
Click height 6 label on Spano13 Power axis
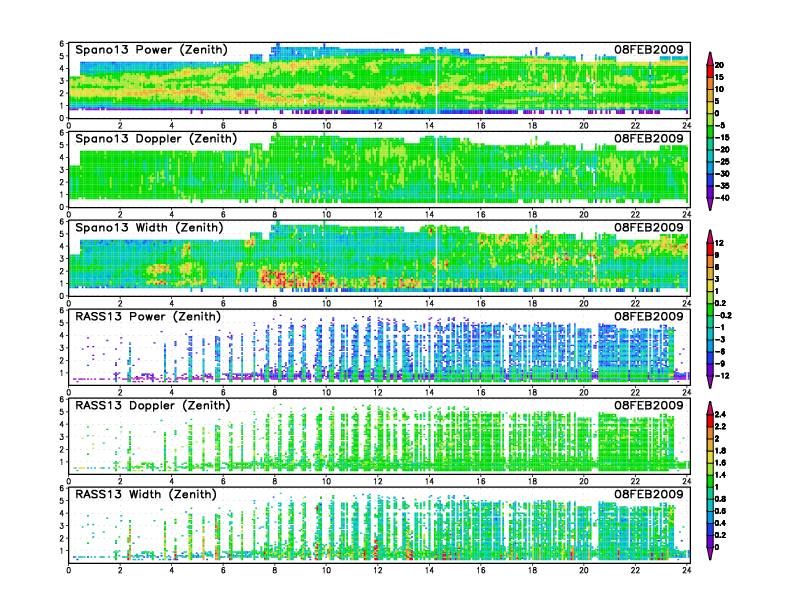(x=62, y=44)
